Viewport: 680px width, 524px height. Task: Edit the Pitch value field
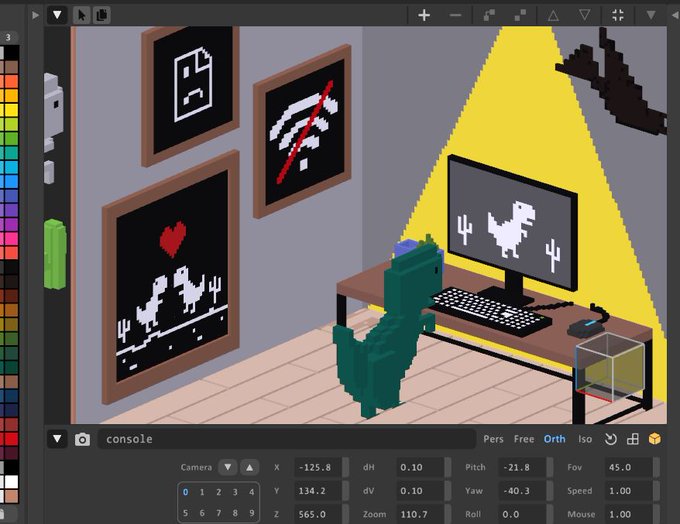point(522,467)
